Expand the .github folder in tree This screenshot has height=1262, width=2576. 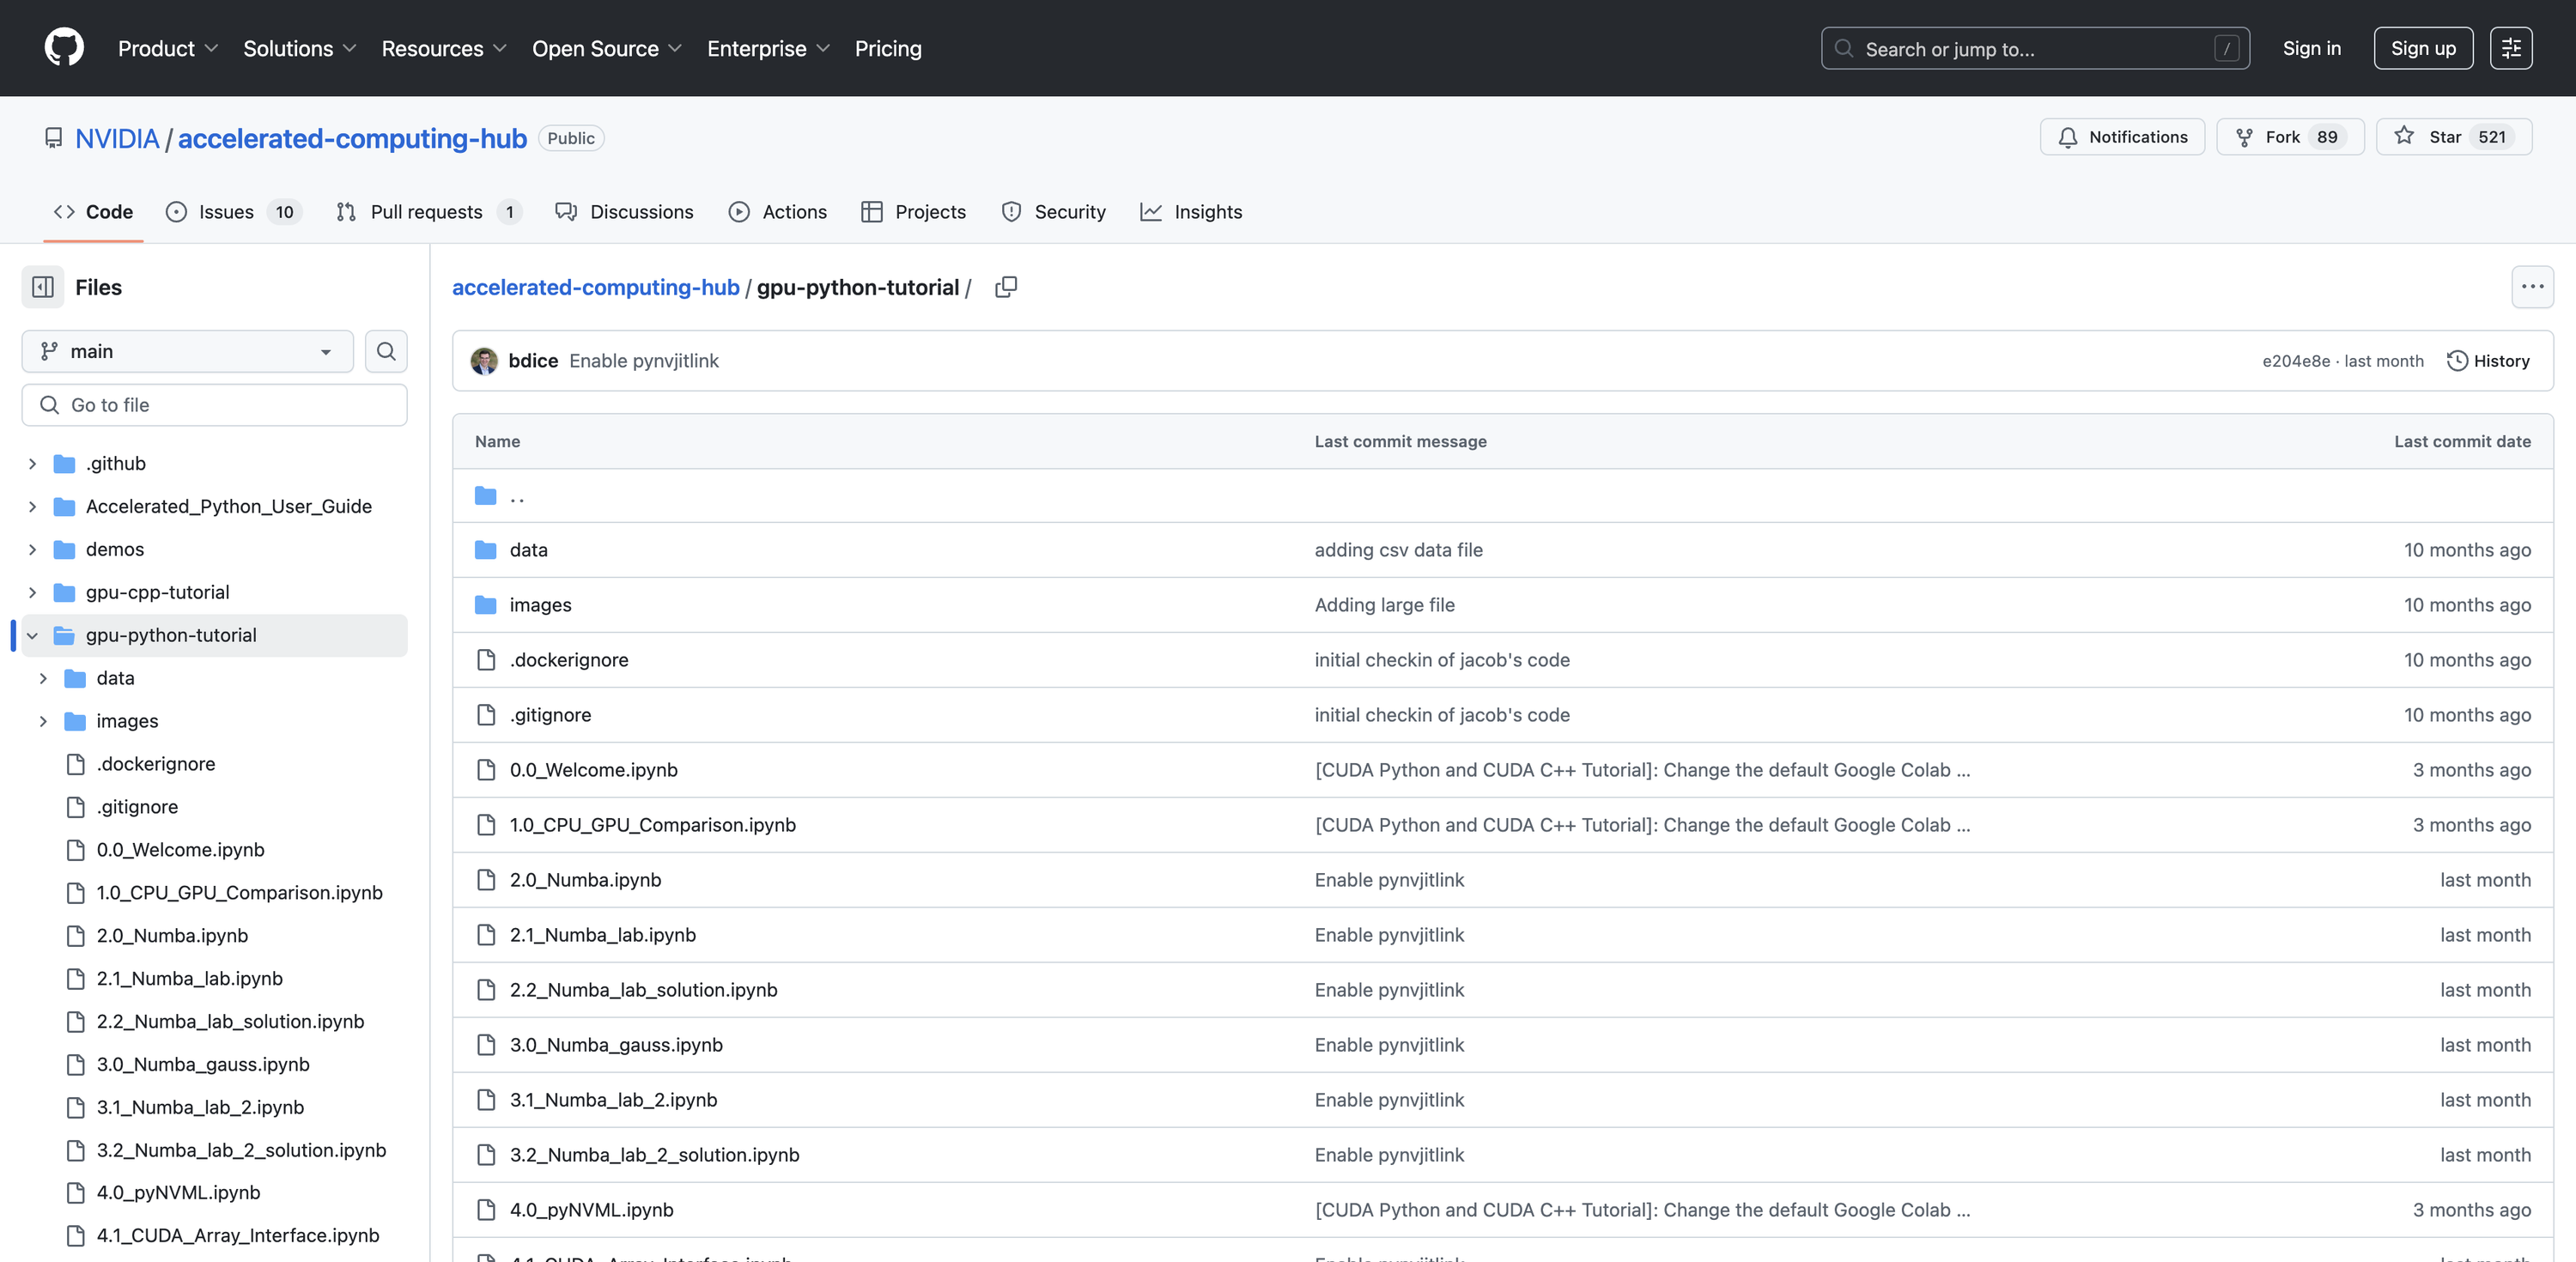tap(32, 464)
